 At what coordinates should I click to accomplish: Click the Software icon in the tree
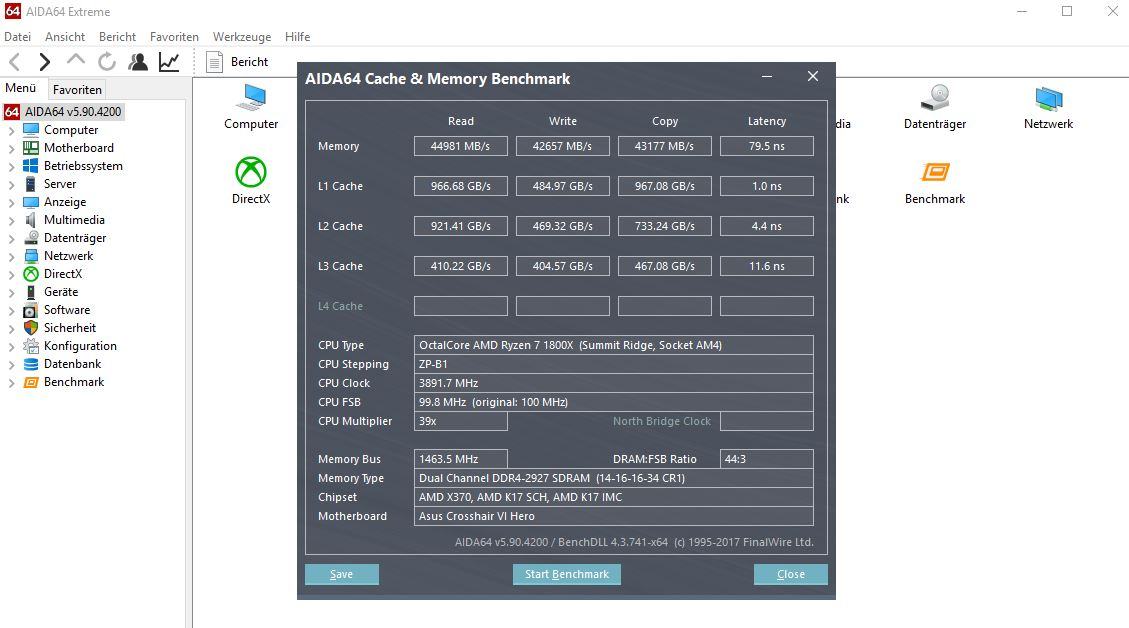pyautogui.click(x=31, y=310)
